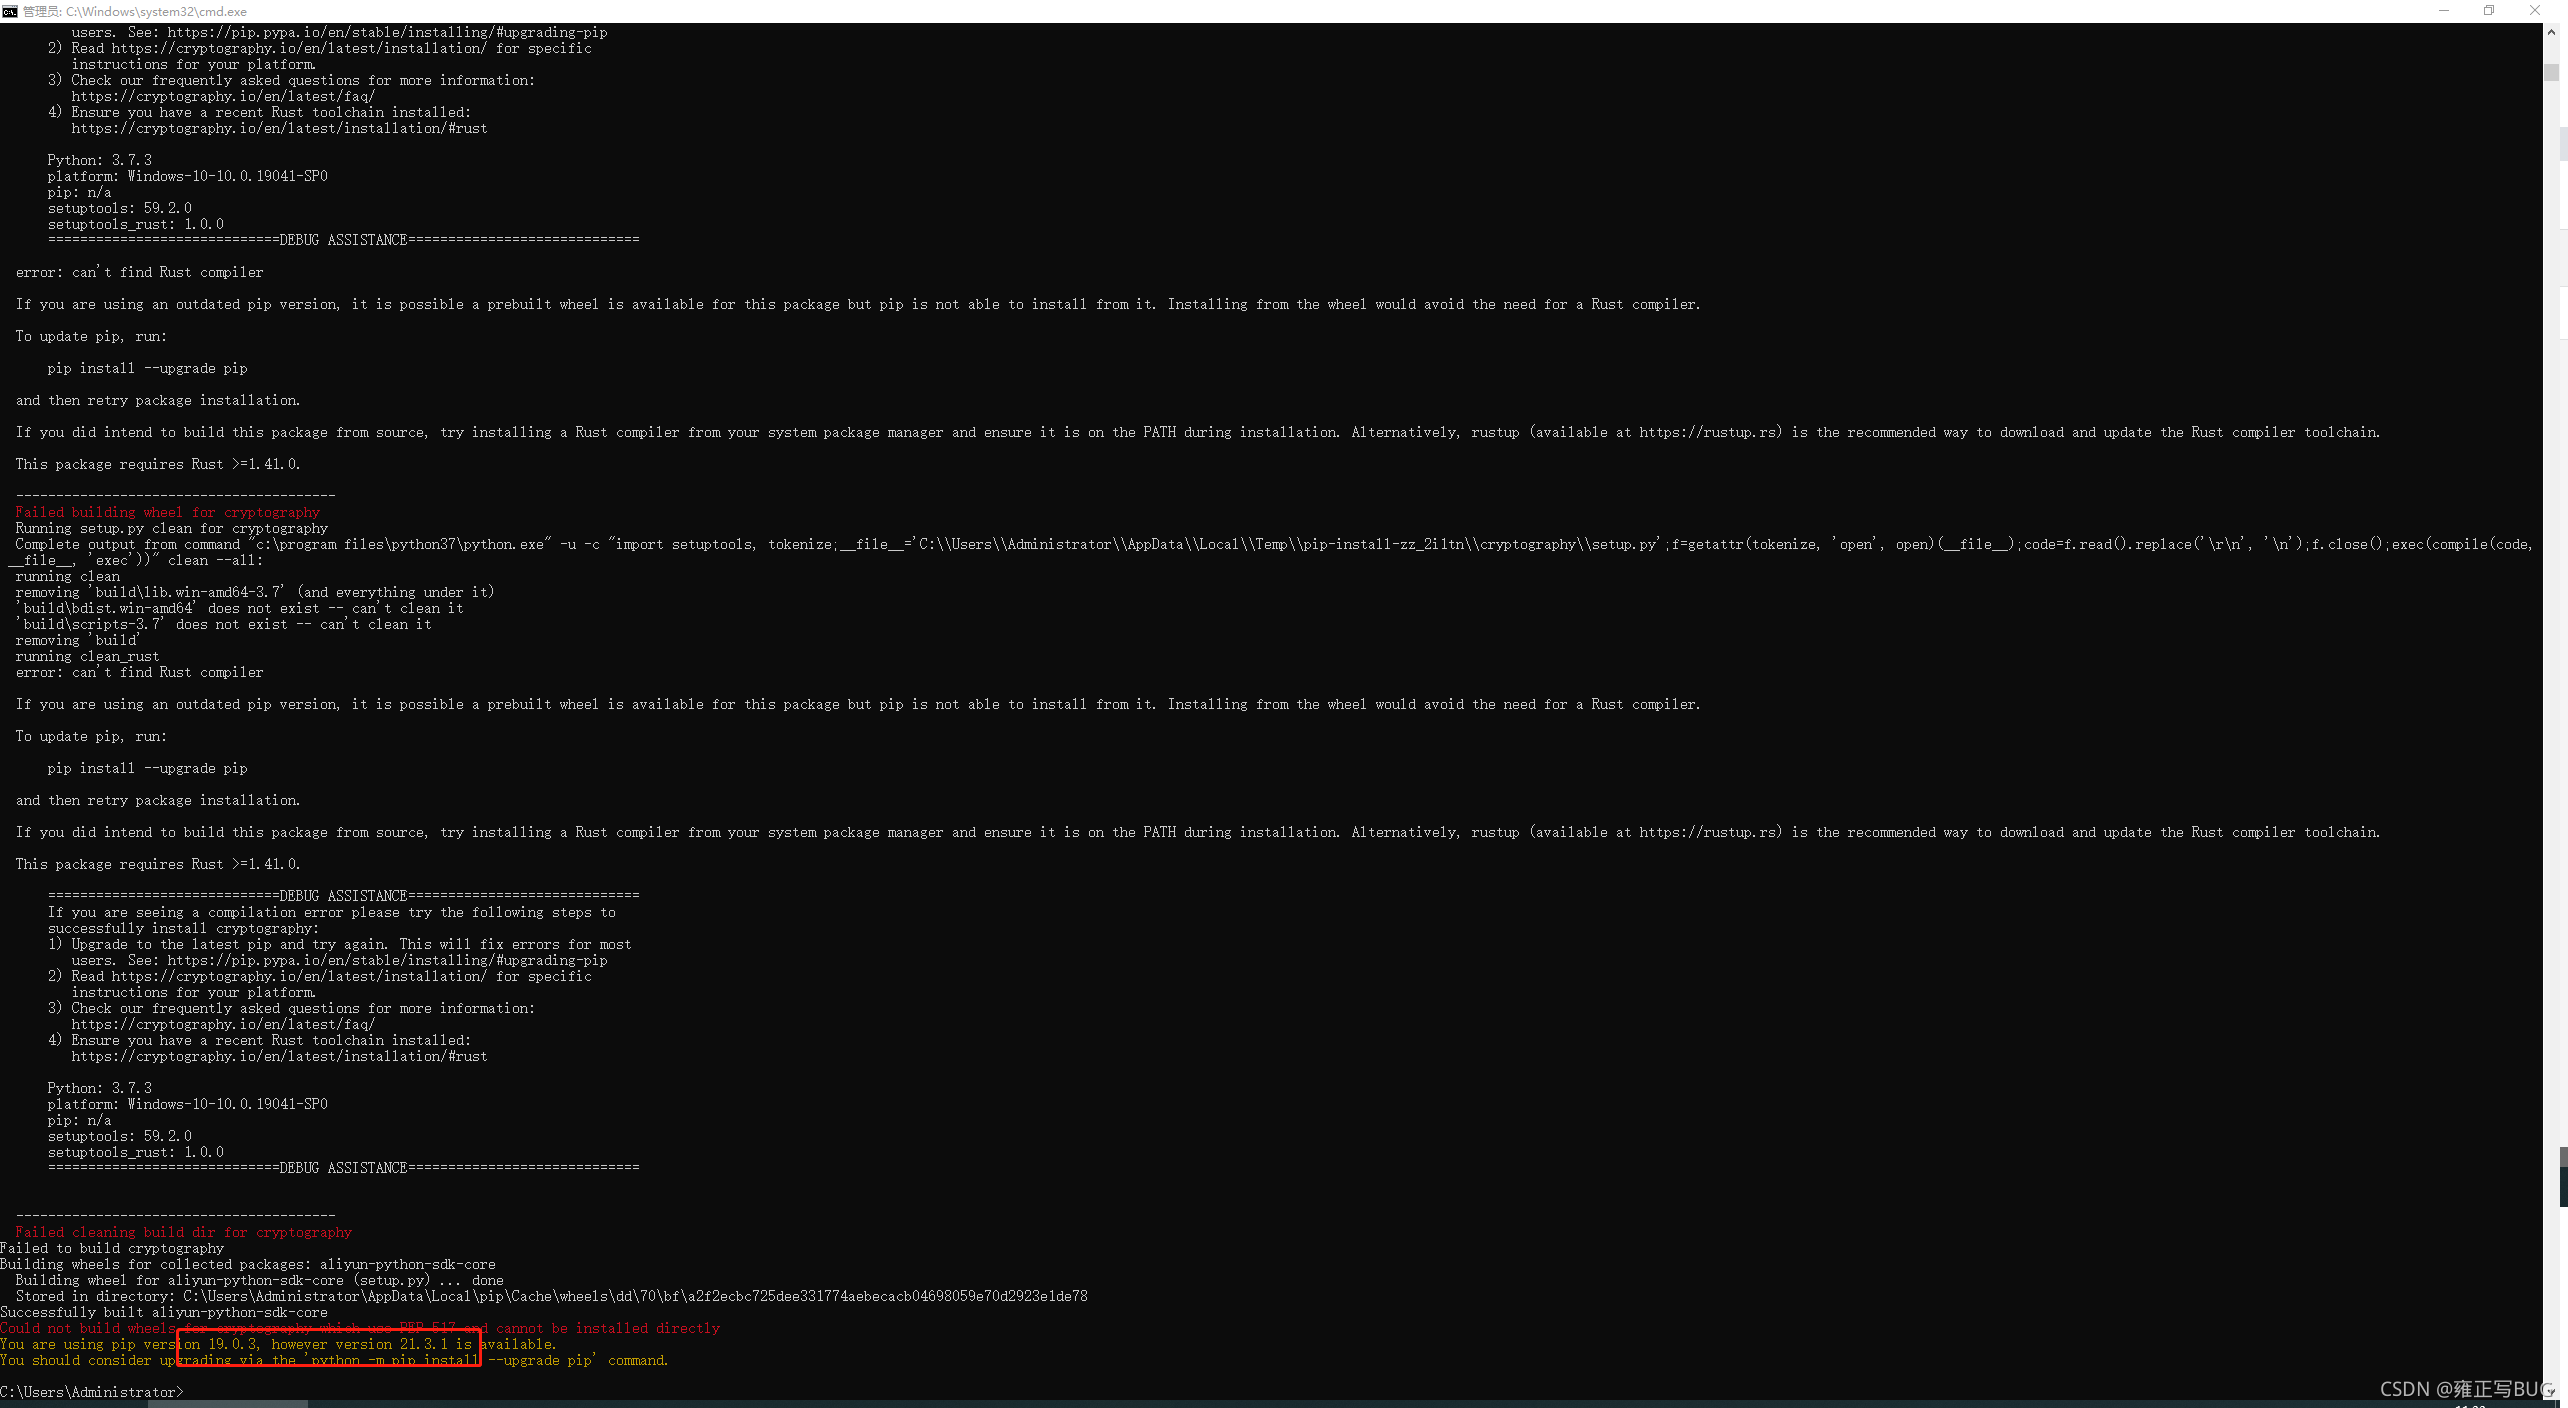Click the 'successfully install cryptography:' line
2568x1408 pixels.
[x=183, y=928]
